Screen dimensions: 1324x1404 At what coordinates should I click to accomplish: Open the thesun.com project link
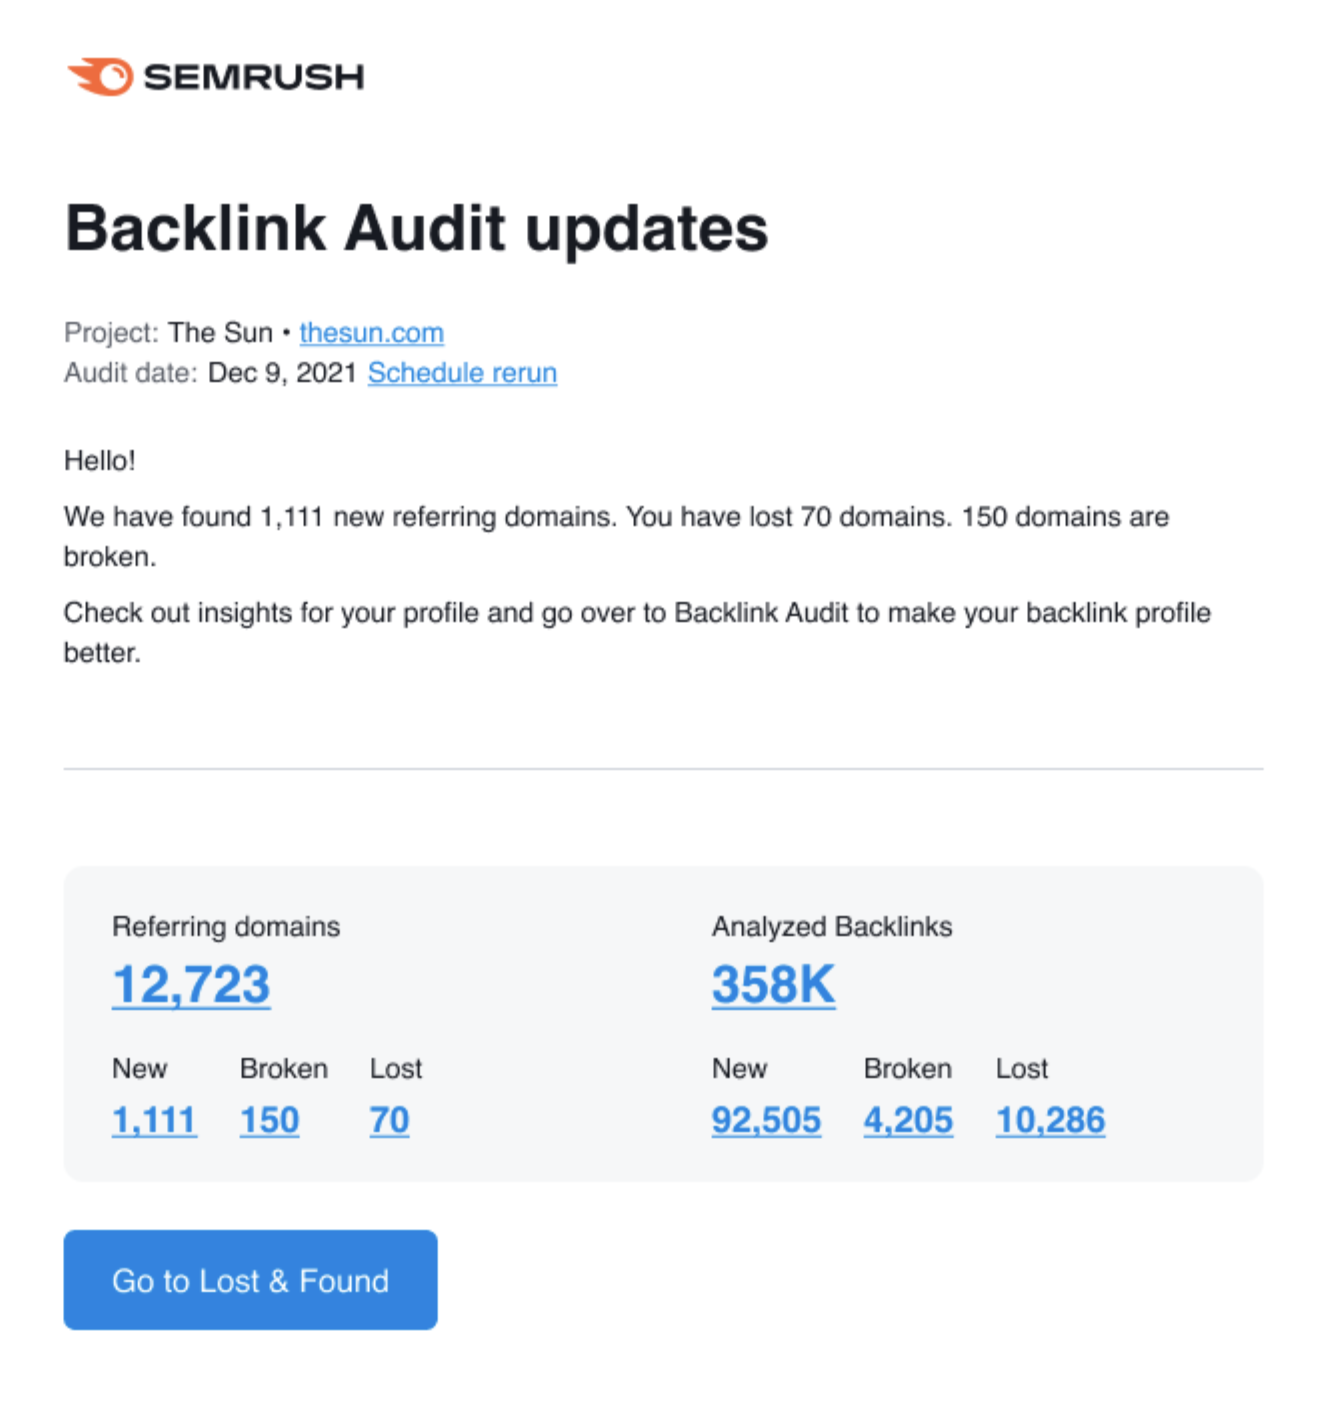(x=371, y=333)
